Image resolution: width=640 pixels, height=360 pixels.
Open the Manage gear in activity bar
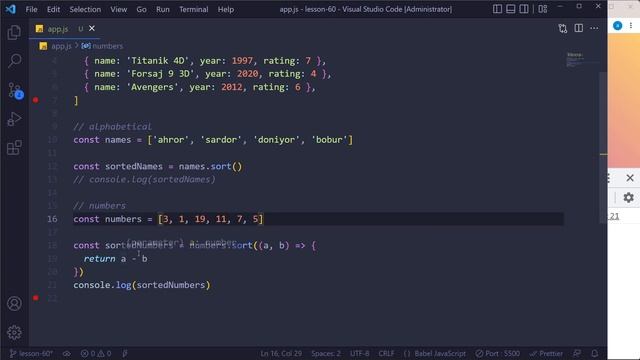click(14, 333)
